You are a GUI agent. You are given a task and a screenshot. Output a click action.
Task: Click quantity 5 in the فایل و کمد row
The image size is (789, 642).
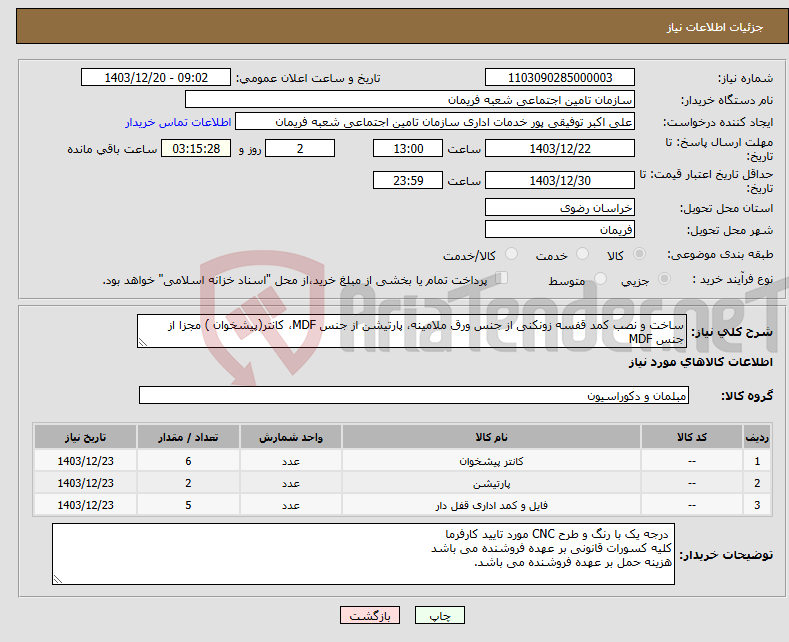(x=188, y=505)
